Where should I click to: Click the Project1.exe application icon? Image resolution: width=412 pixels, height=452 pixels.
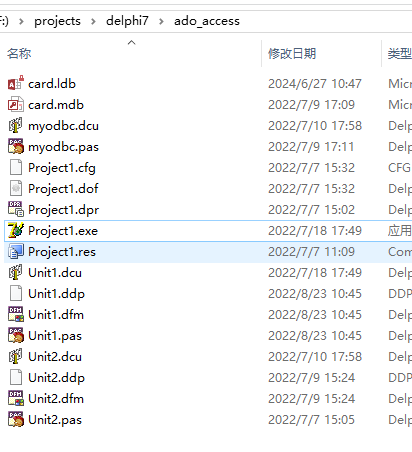point(16,230)
